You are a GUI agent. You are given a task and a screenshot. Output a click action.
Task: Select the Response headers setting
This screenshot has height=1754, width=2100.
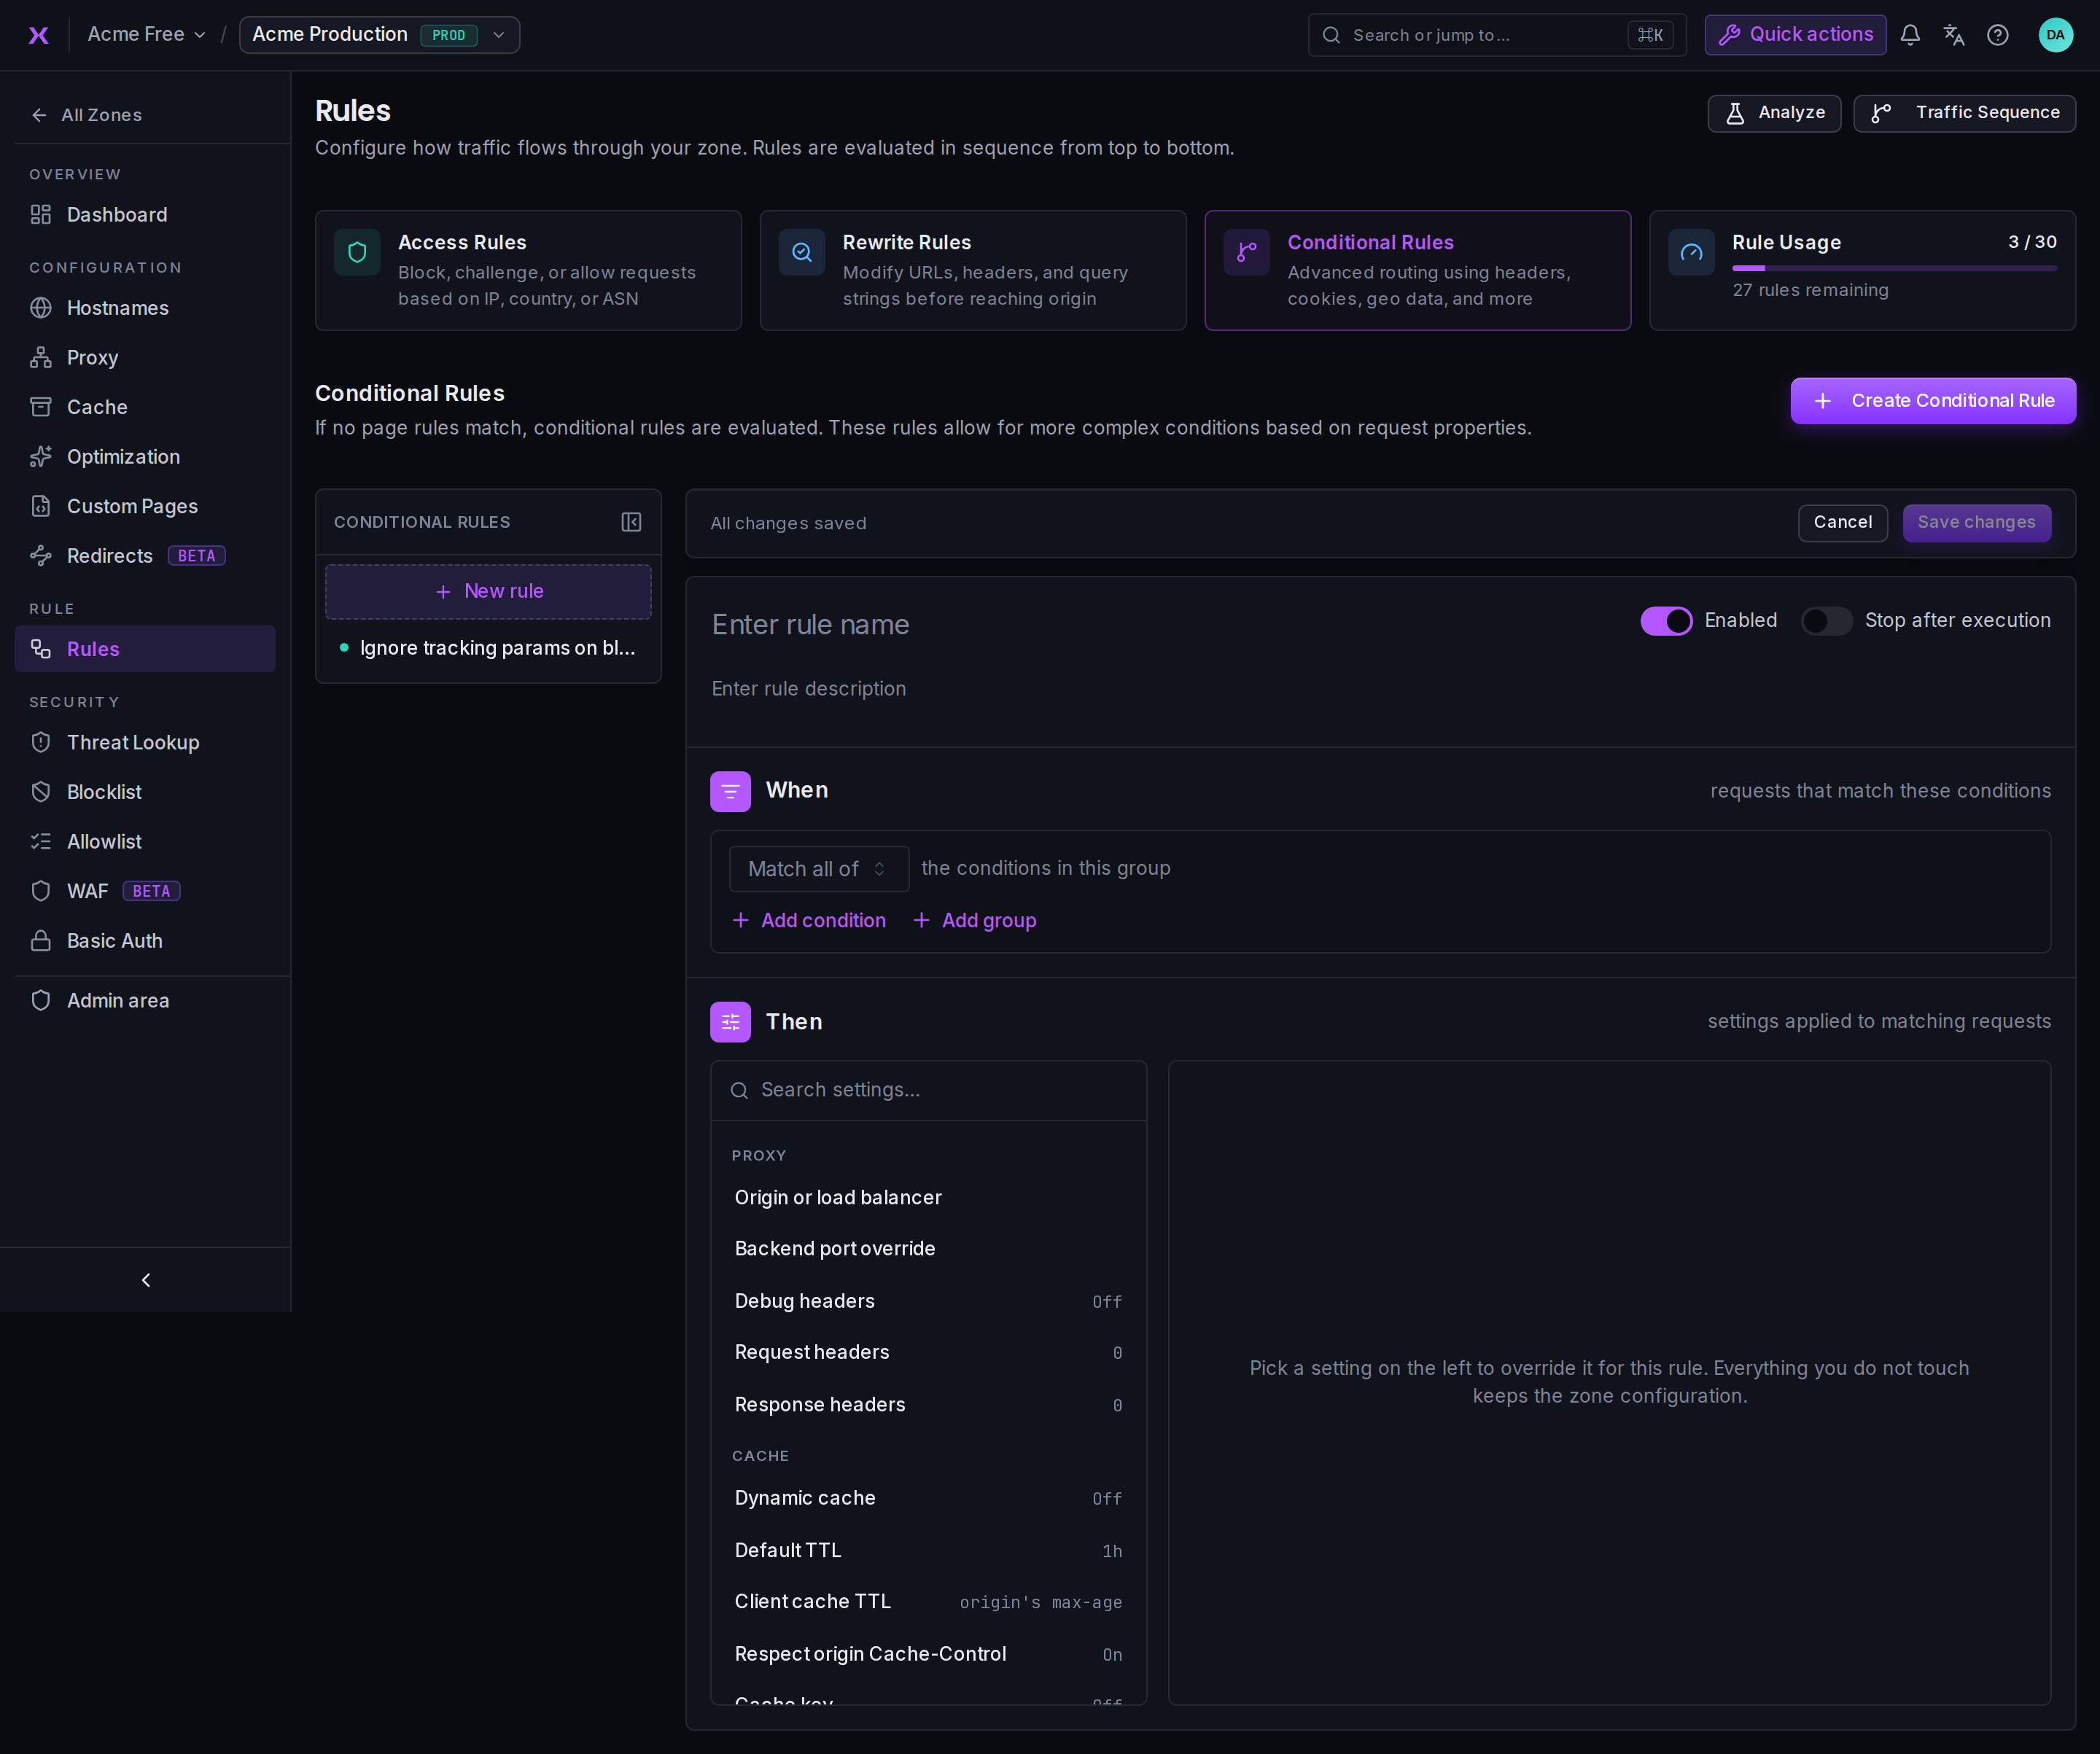928,1405
